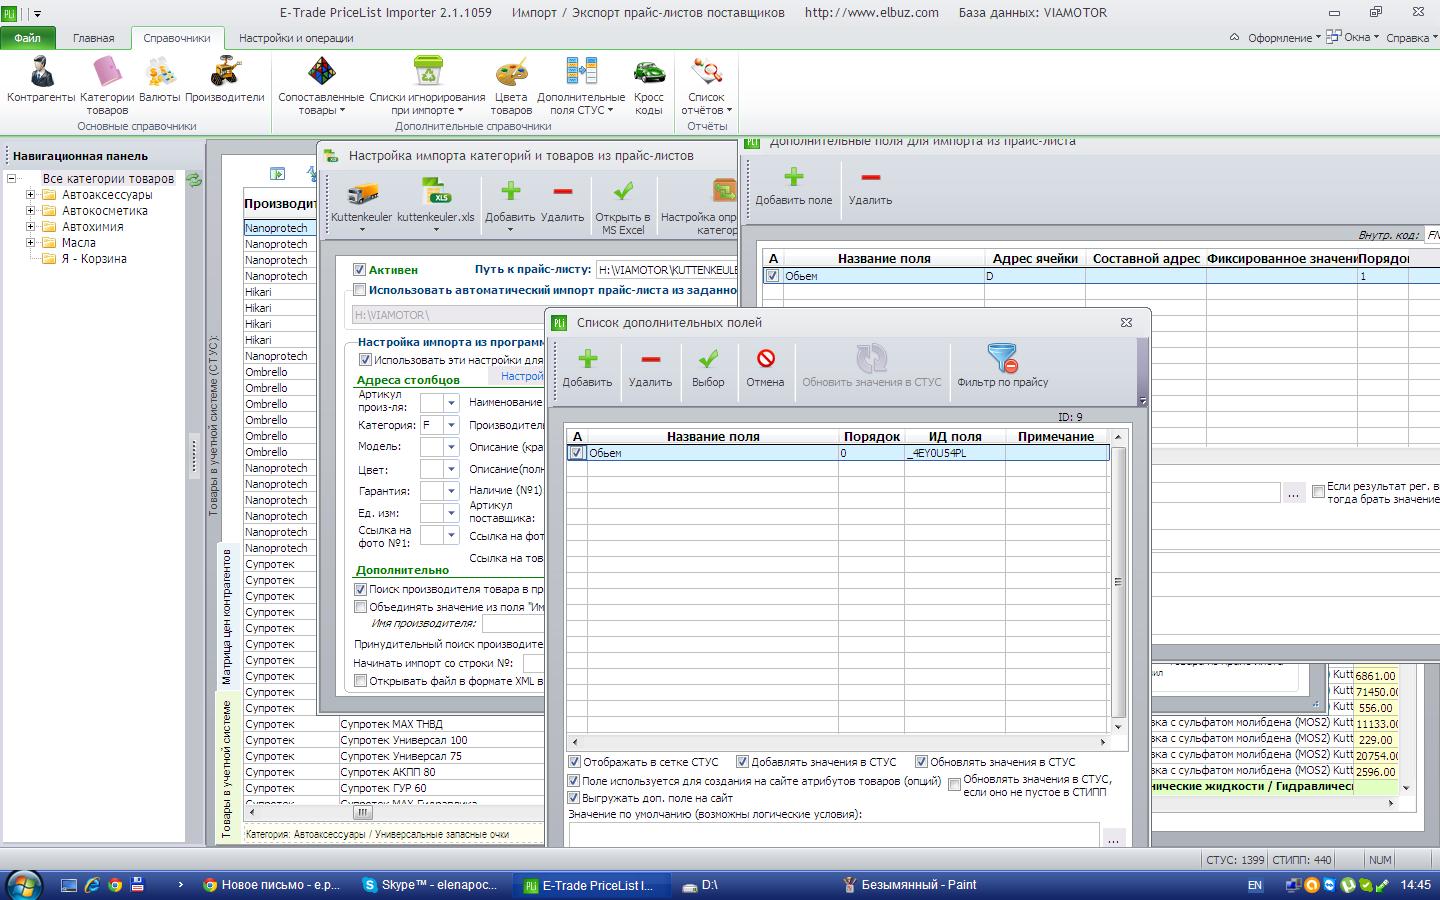Open Сопоставленные товары in the ribbon
This screenshot has width=1440, height=900.
coord(321,84)
